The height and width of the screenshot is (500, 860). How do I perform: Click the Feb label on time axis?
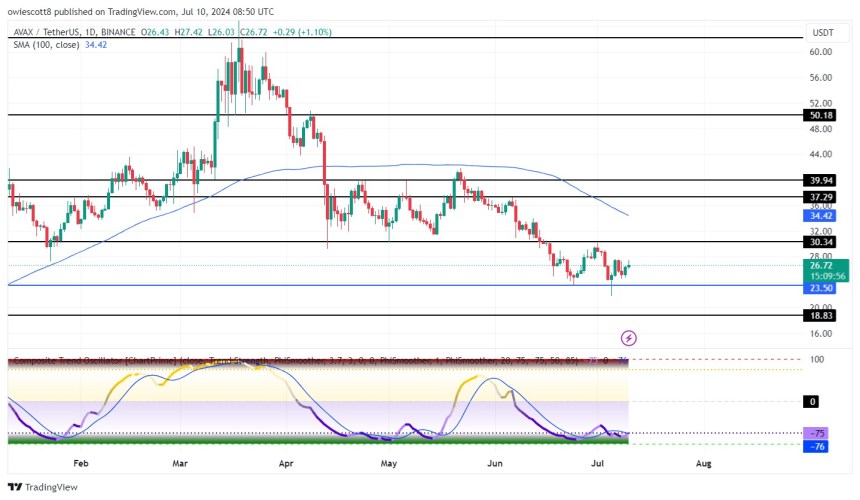pos(81,464)
